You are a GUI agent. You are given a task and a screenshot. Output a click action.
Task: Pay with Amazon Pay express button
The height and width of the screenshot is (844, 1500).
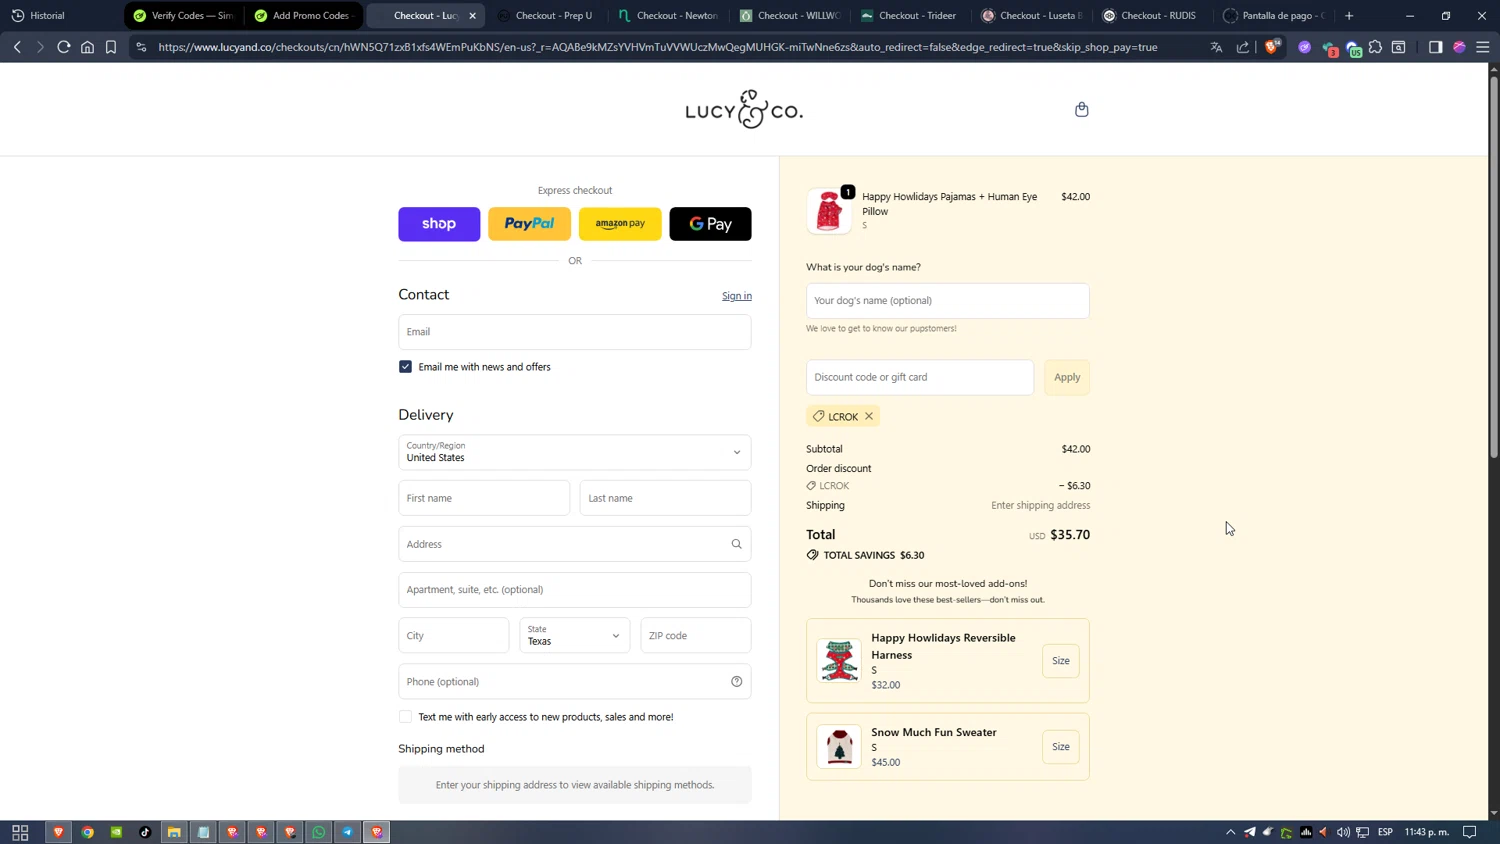click(x=620, y=224)
